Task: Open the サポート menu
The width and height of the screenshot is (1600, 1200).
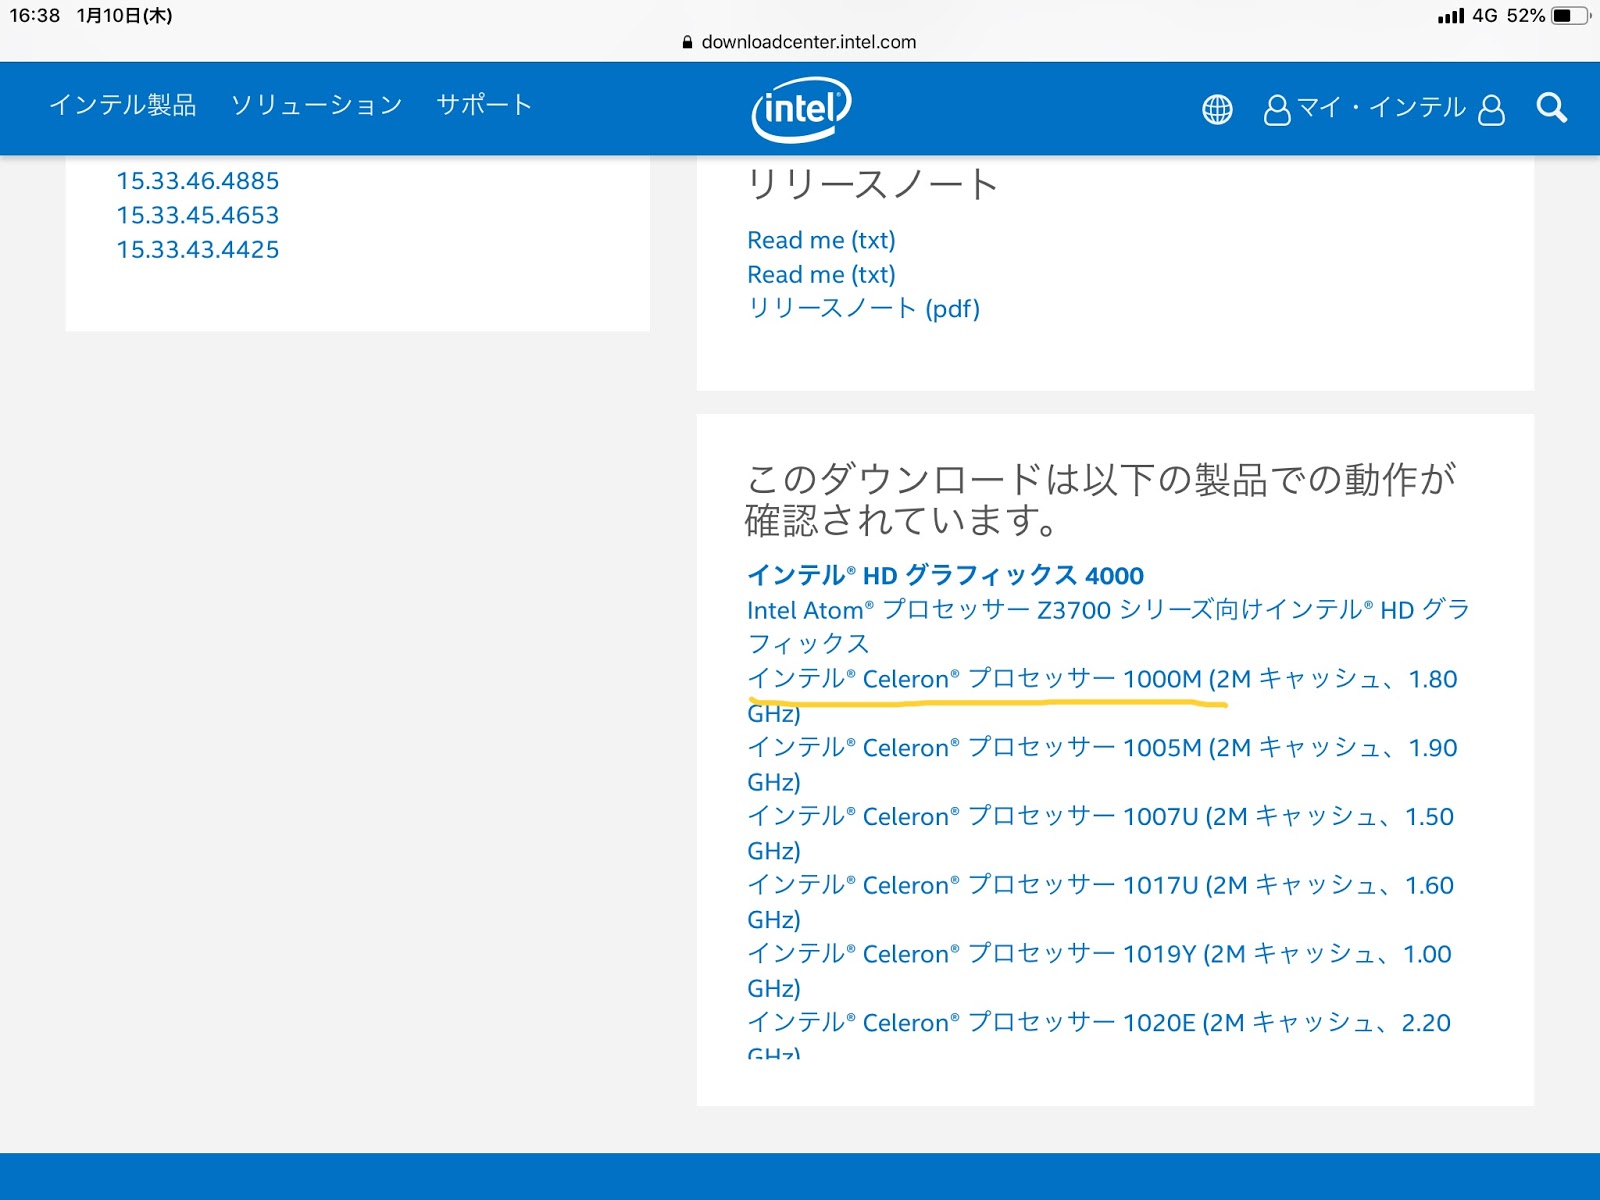Action: coord(484,105)
